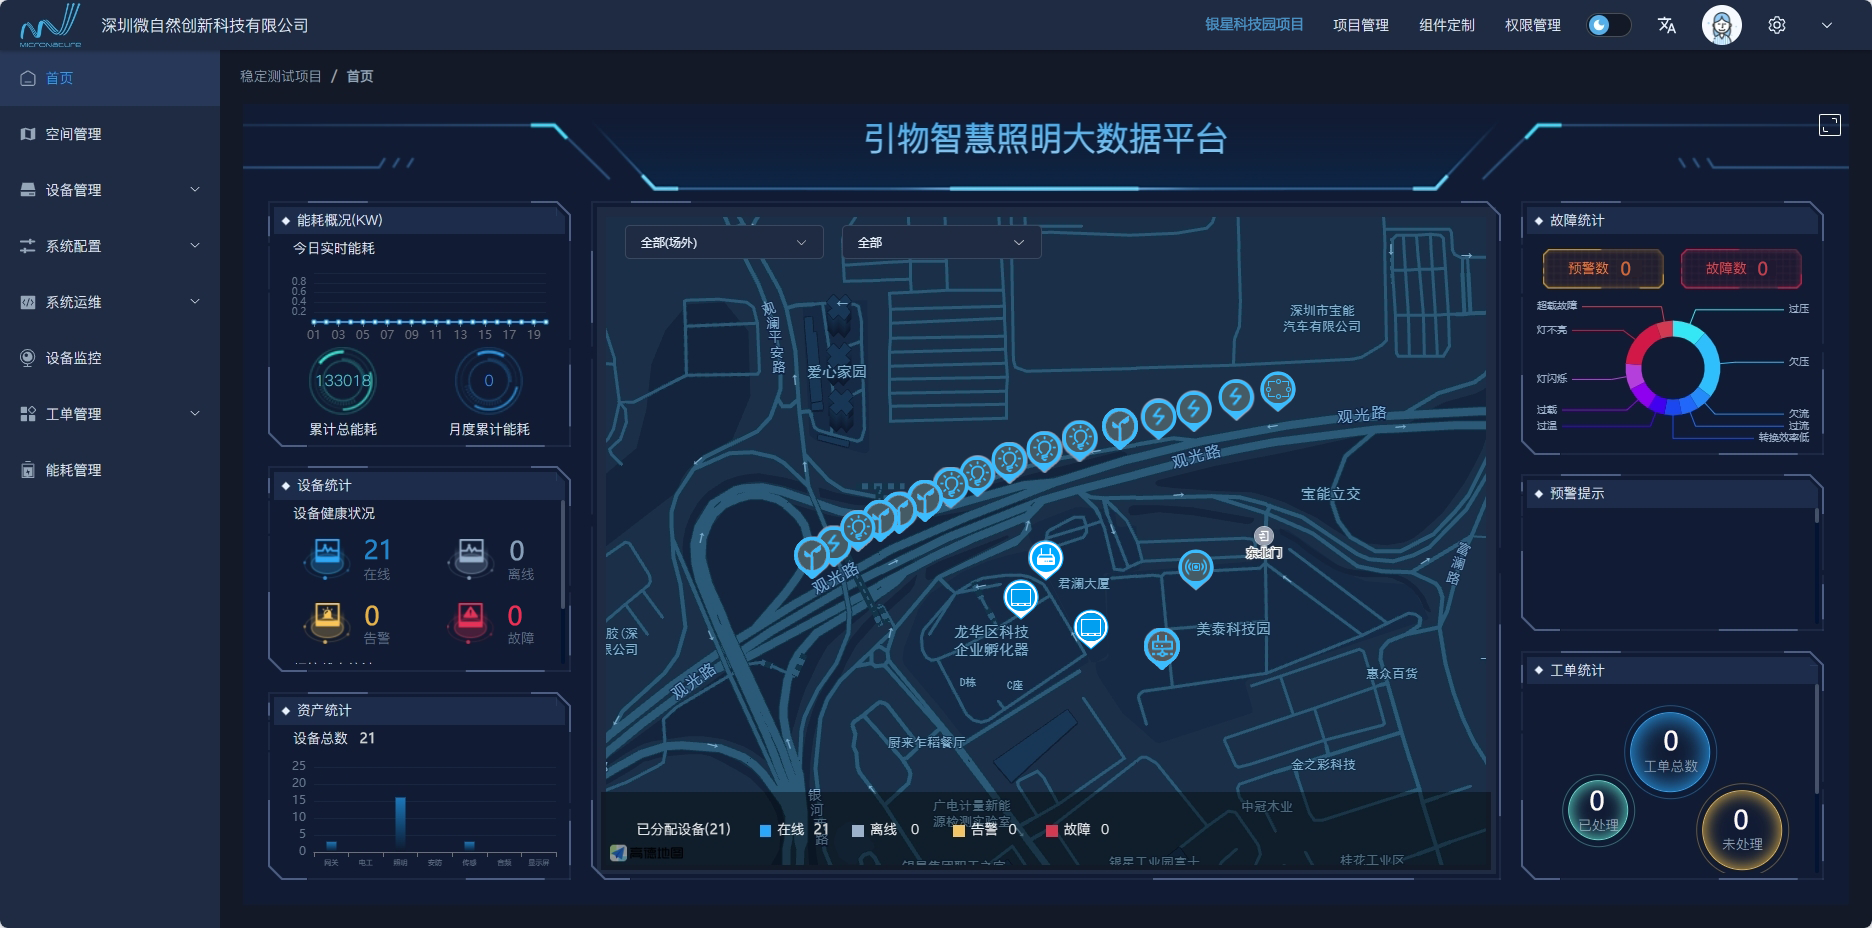Click the fault statistics donut chart

(x=1672, y=367)
